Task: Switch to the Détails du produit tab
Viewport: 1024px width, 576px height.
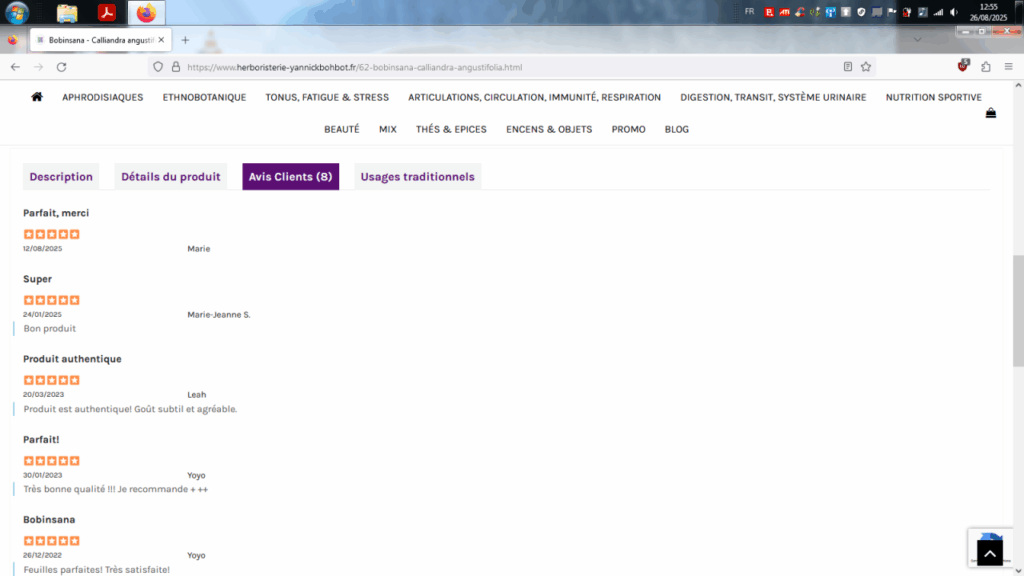Action: coord(171,177)
